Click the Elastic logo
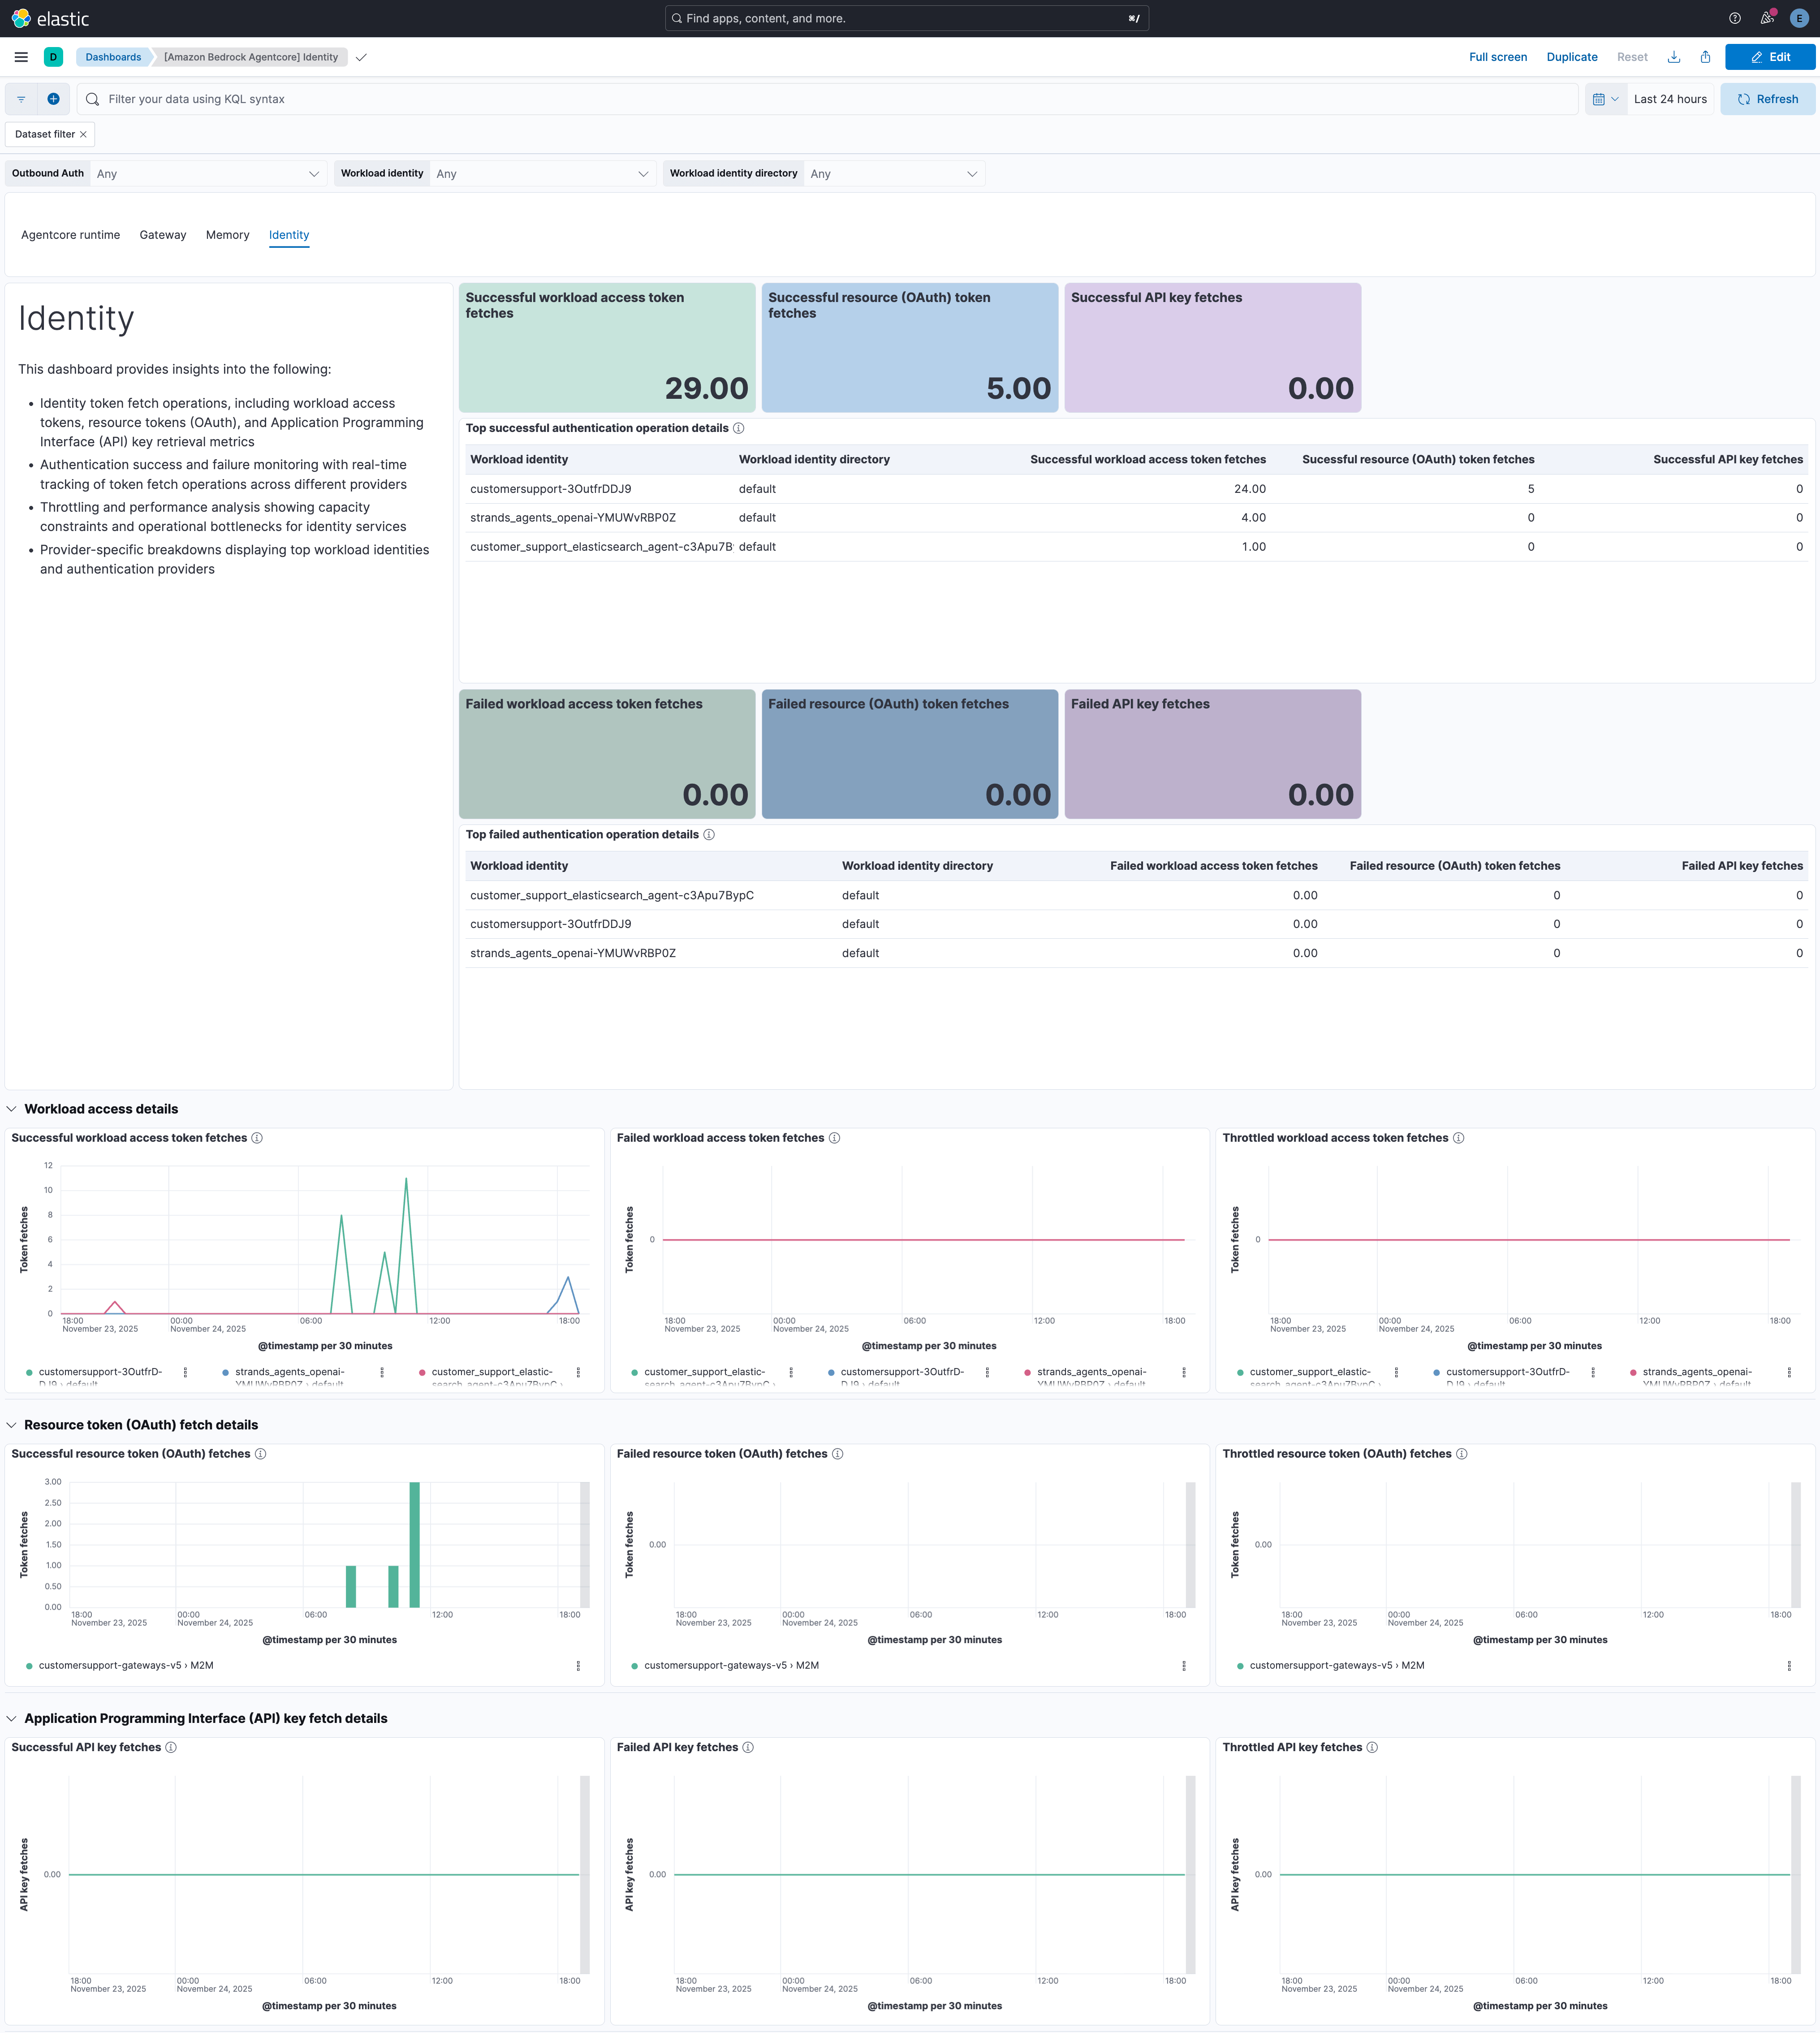 pyautogui.click(x=50, y=19)
